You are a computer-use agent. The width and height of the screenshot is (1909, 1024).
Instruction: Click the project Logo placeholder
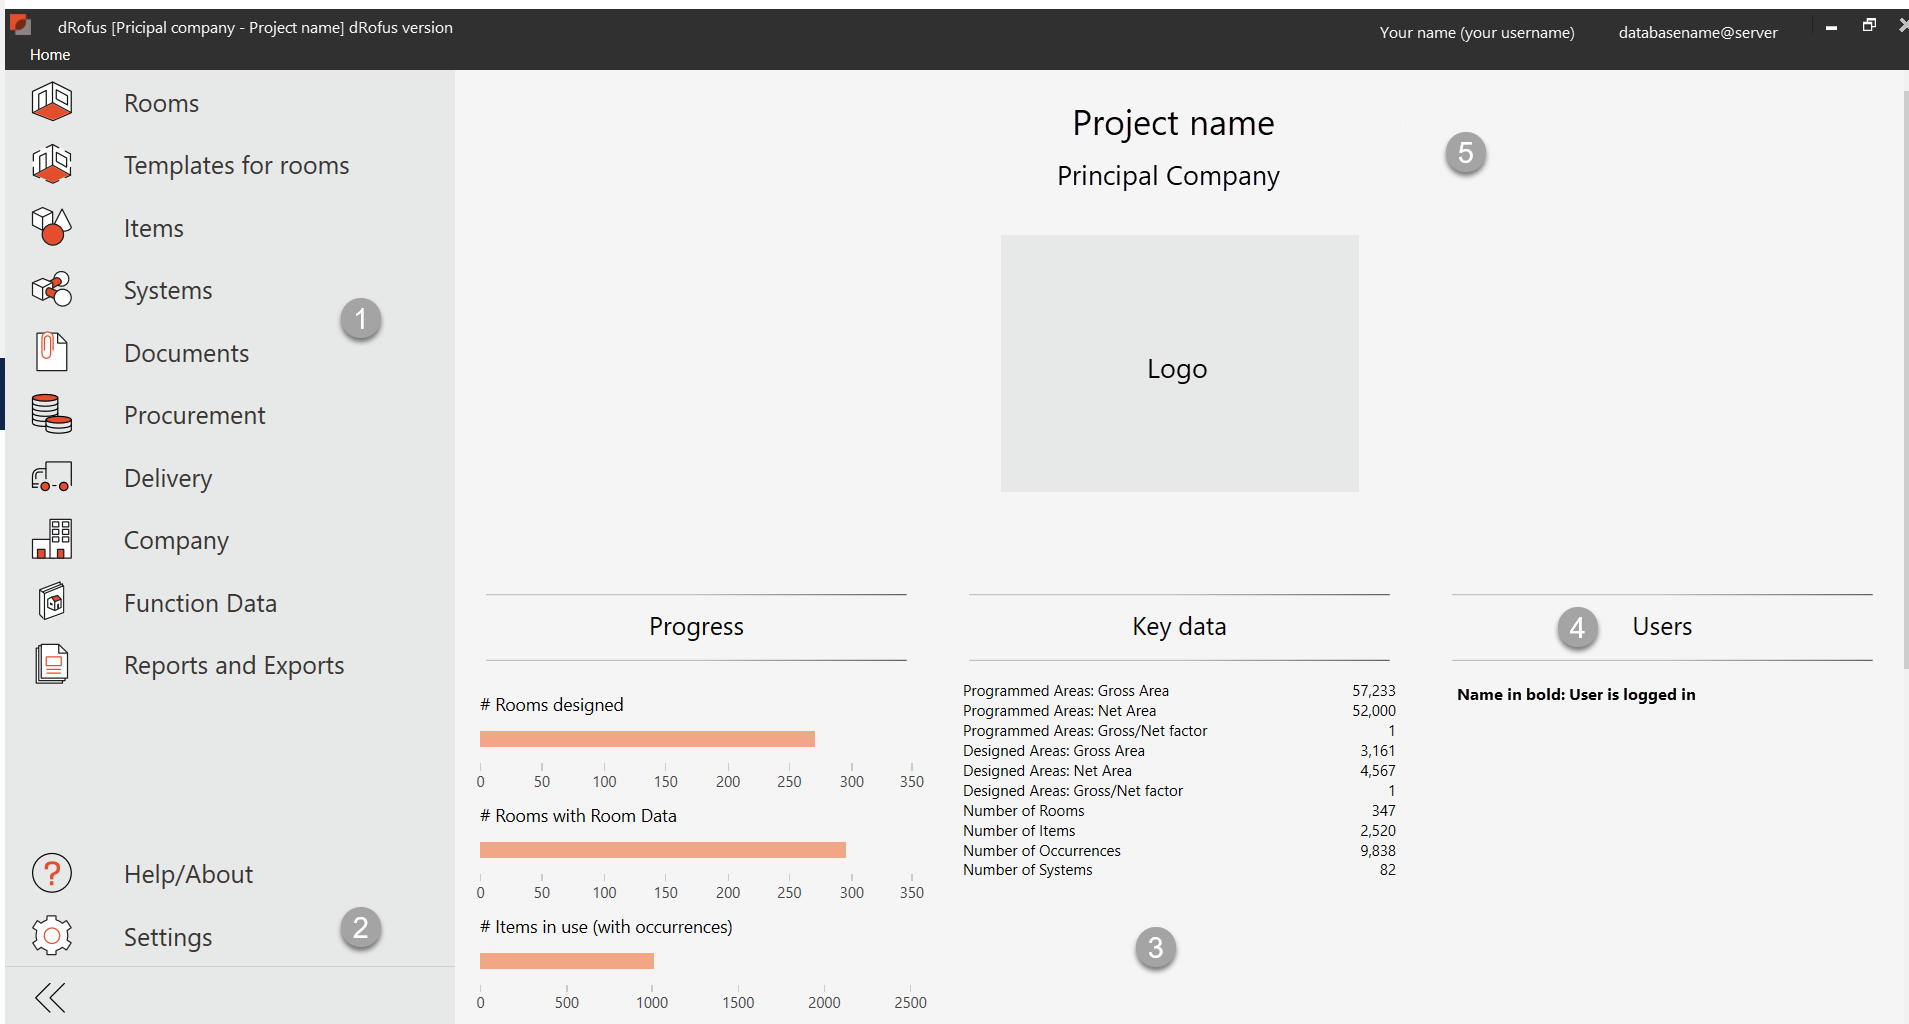[1178, 364]
